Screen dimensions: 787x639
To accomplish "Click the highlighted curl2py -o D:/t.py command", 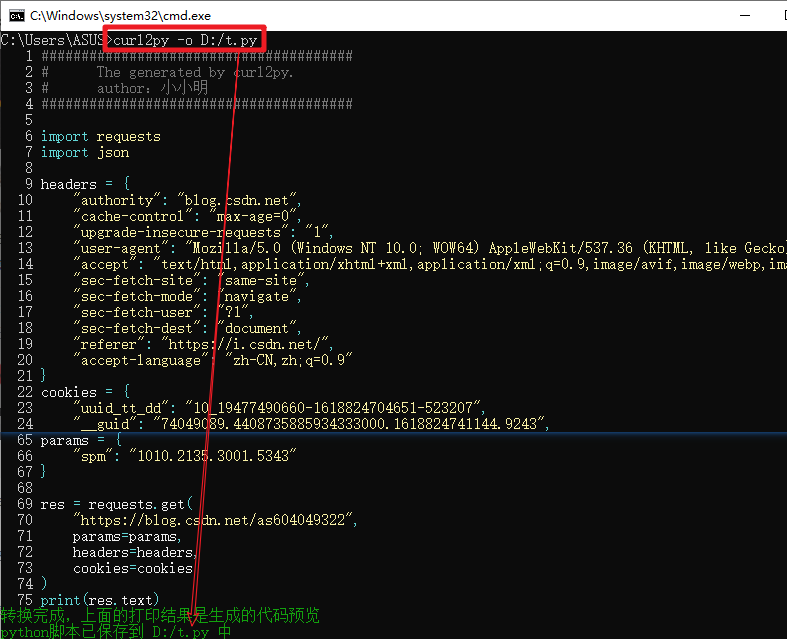I will 185,40.
